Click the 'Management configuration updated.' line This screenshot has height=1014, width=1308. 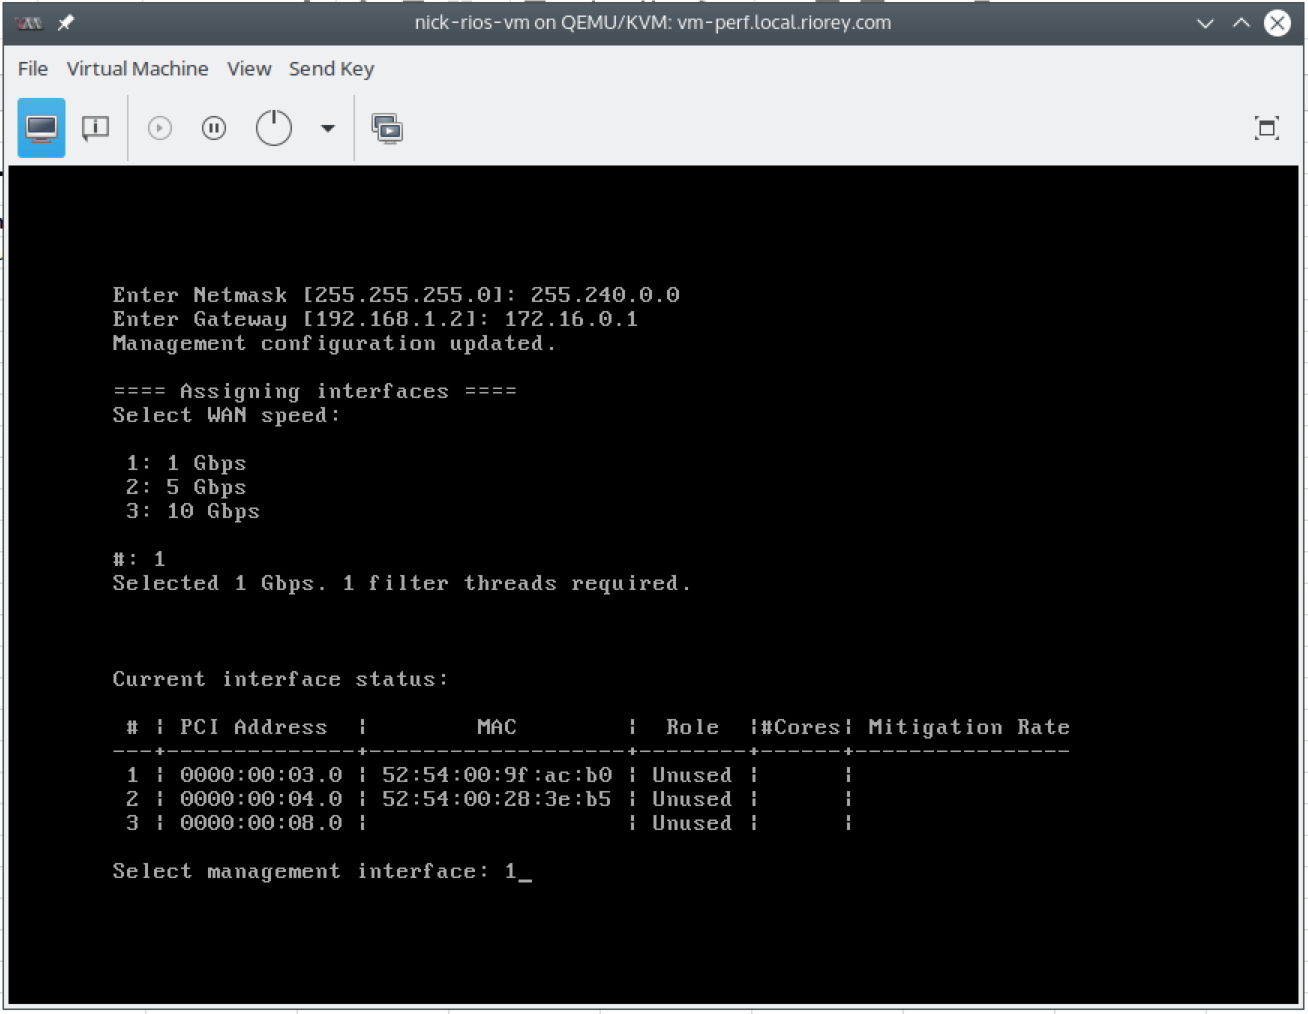click(x=334, y=343)
